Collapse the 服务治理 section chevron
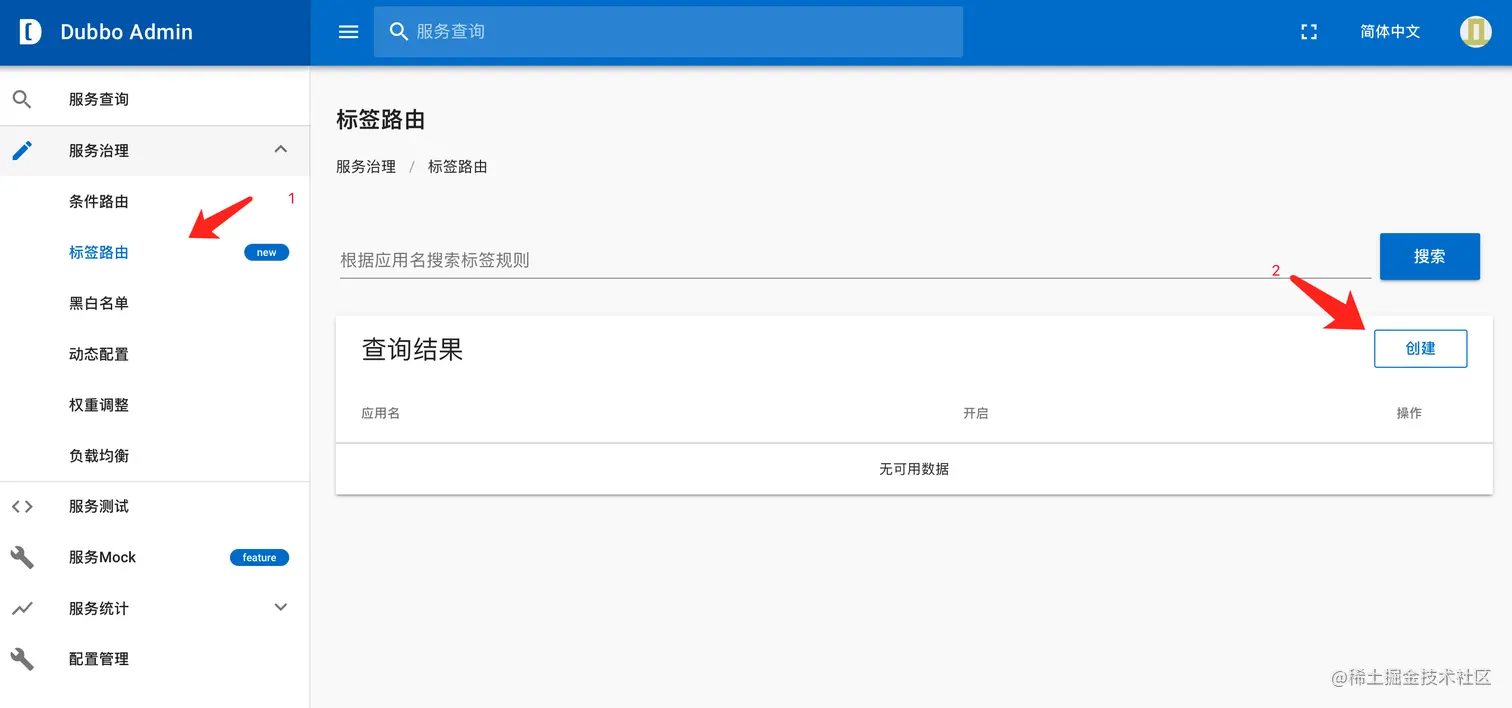Viewport: 1512px width, 708px height. [281, 150]
